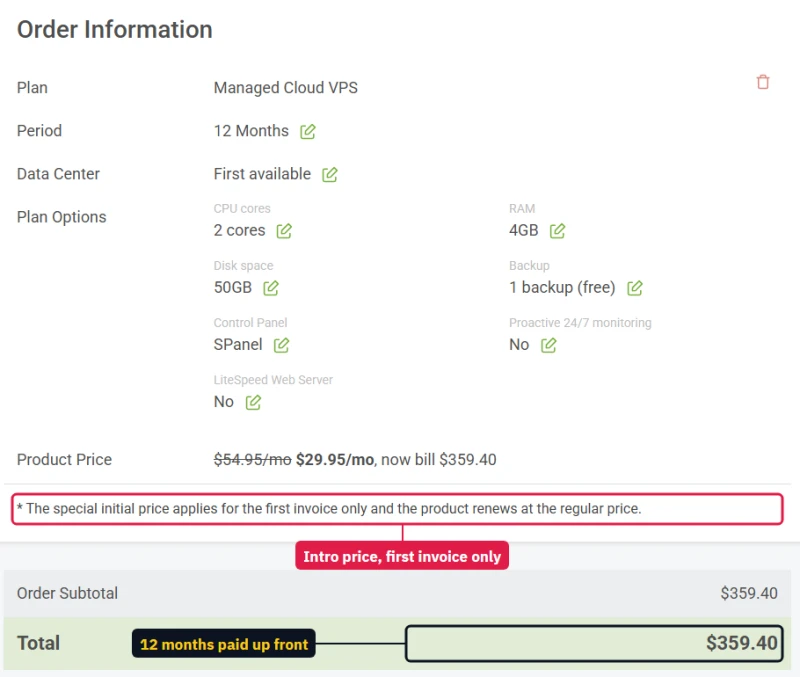Click the struck-through $54.95/mo price

[253, 460]
